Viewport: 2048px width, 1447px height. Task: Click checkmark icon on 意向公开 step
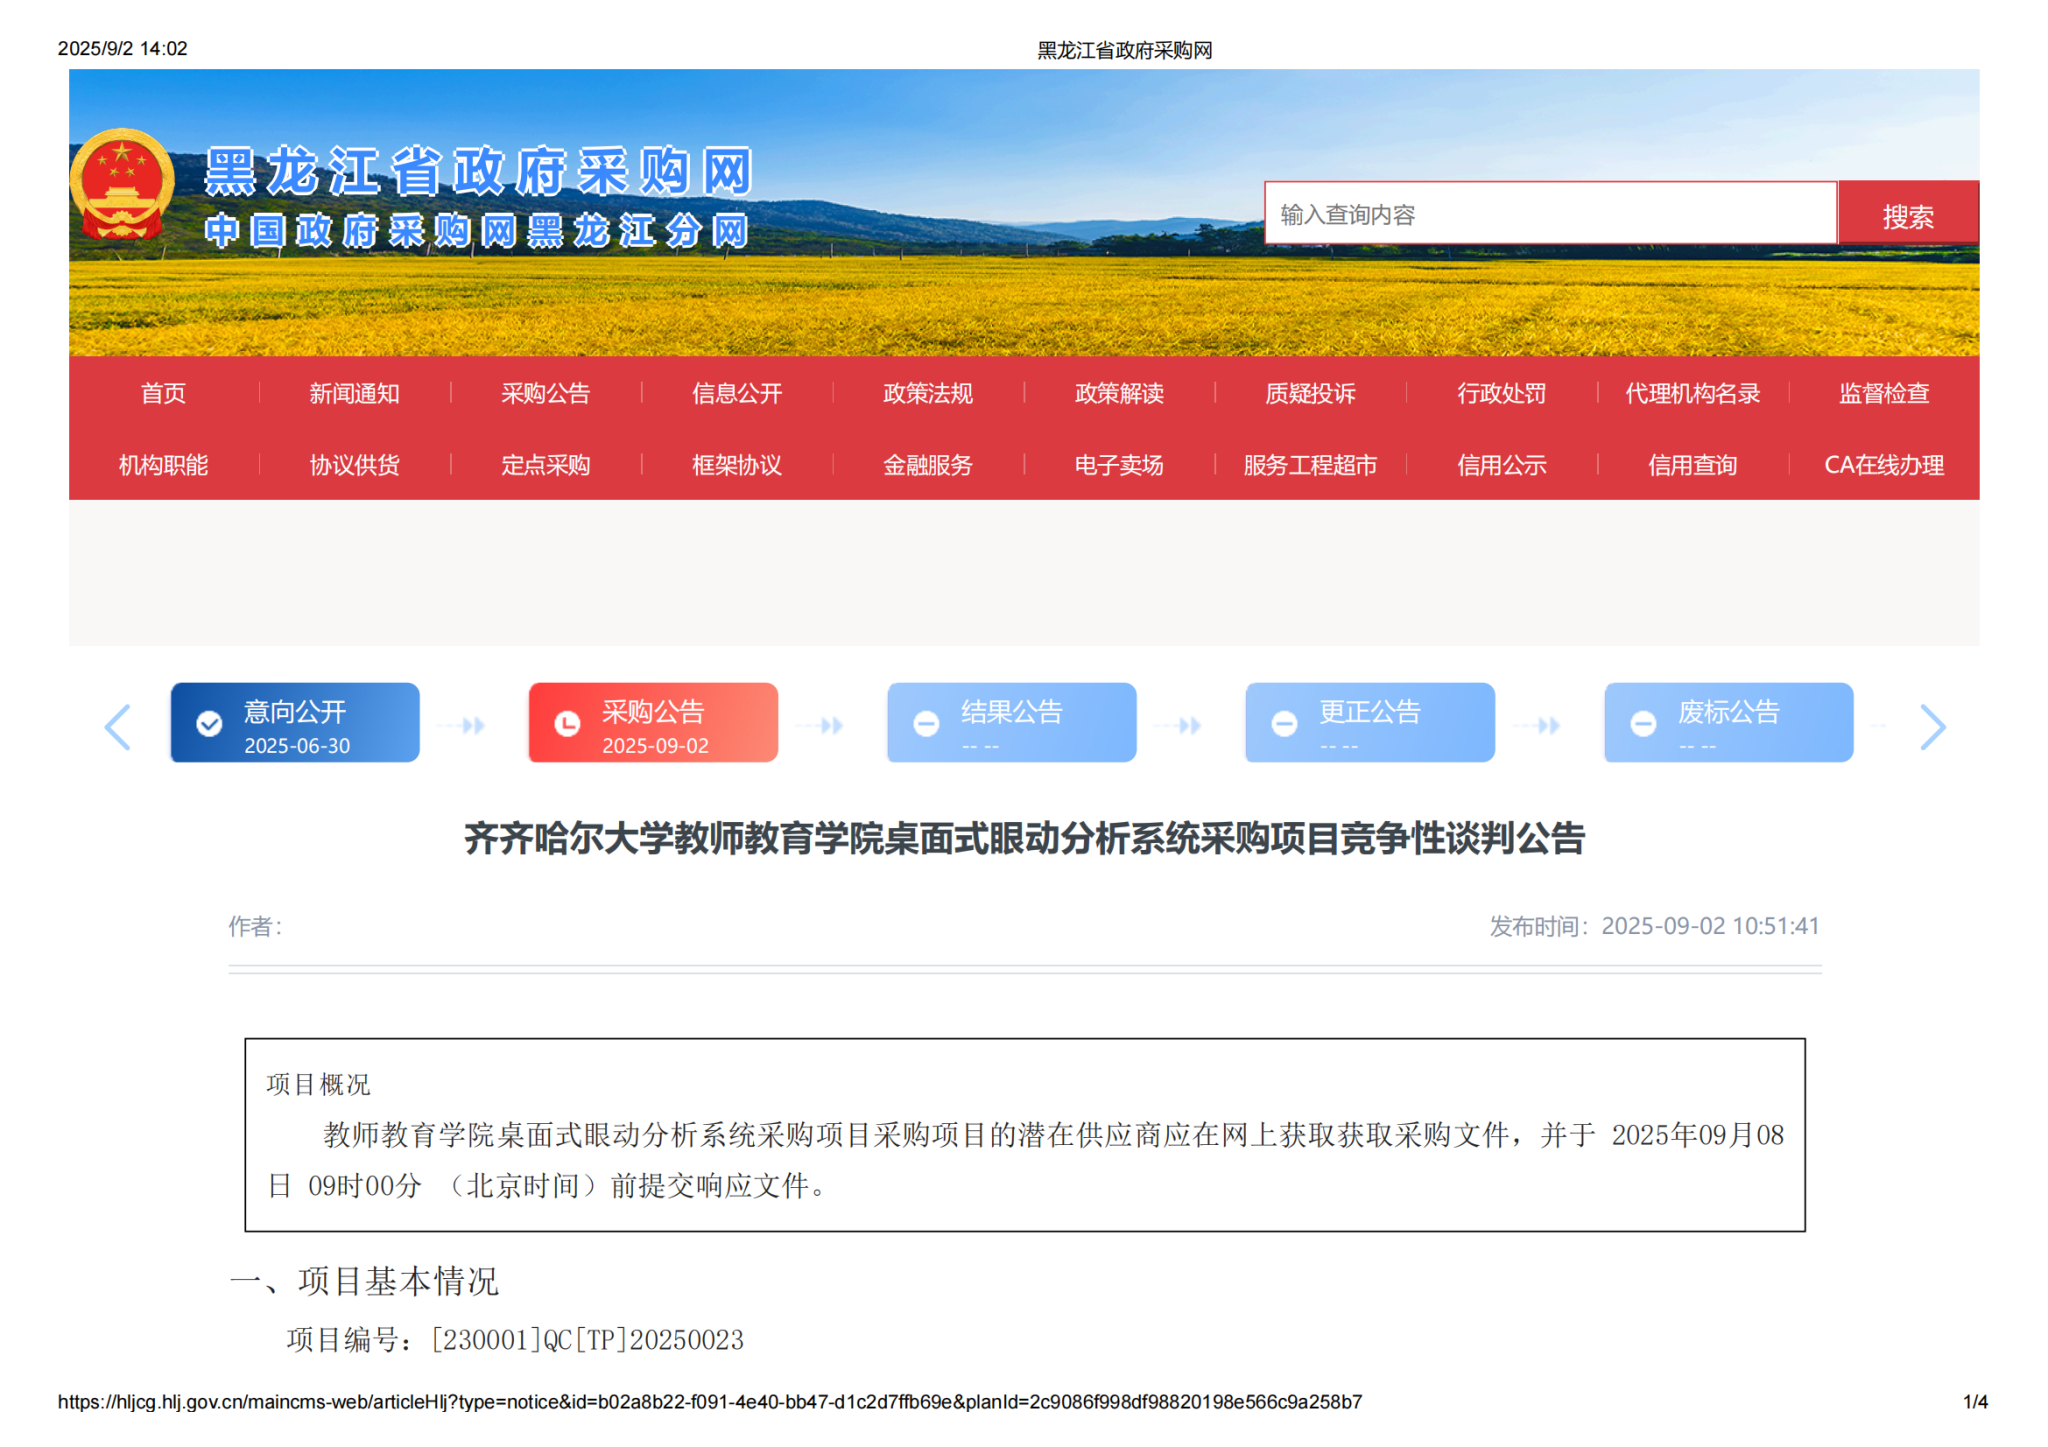209,723
